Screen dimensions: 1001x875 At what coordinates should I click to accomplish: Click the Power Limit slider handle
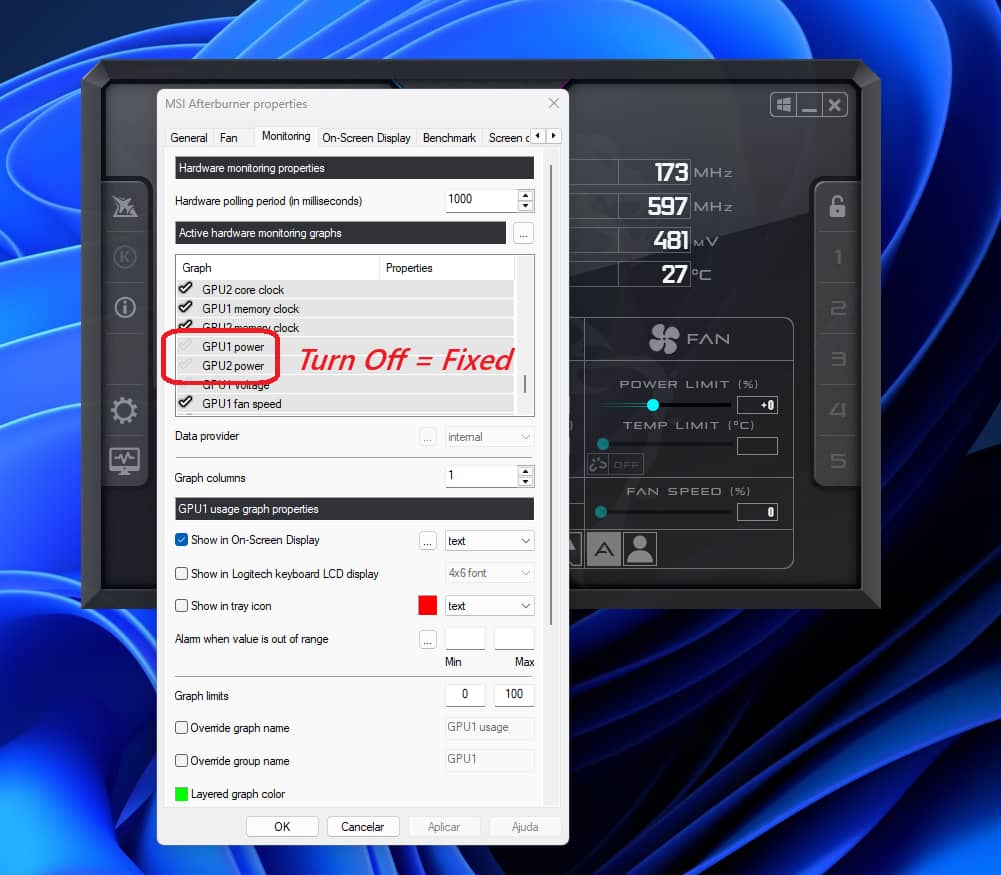pyautogui.click(x=652, y=405)
